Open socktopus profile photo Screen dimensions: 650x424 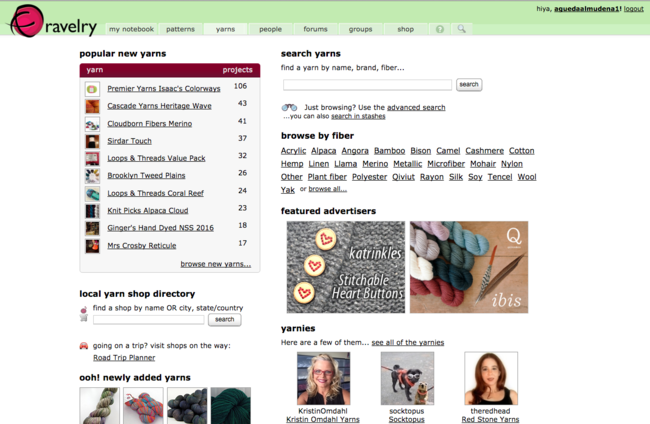coord(407,378)
